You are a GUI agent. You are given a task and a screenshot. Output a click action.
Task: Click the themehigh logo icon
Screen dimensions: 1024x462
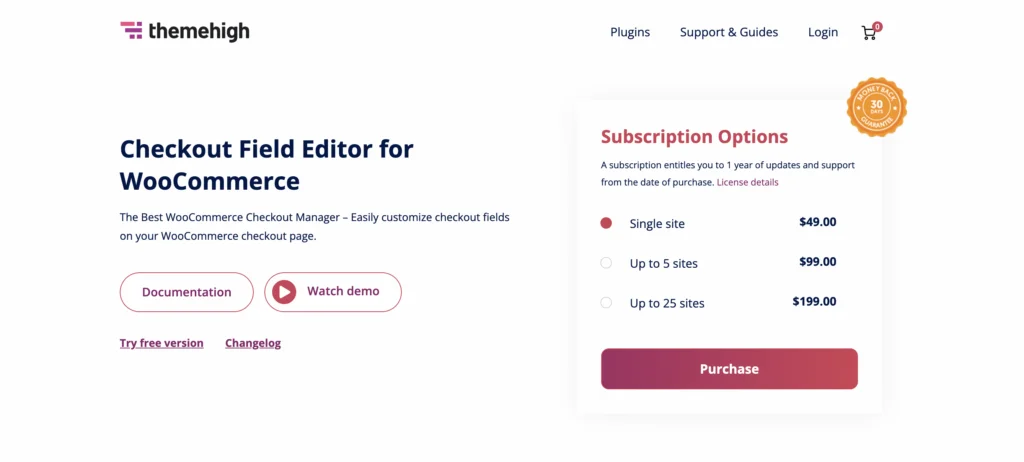(131, 30)
